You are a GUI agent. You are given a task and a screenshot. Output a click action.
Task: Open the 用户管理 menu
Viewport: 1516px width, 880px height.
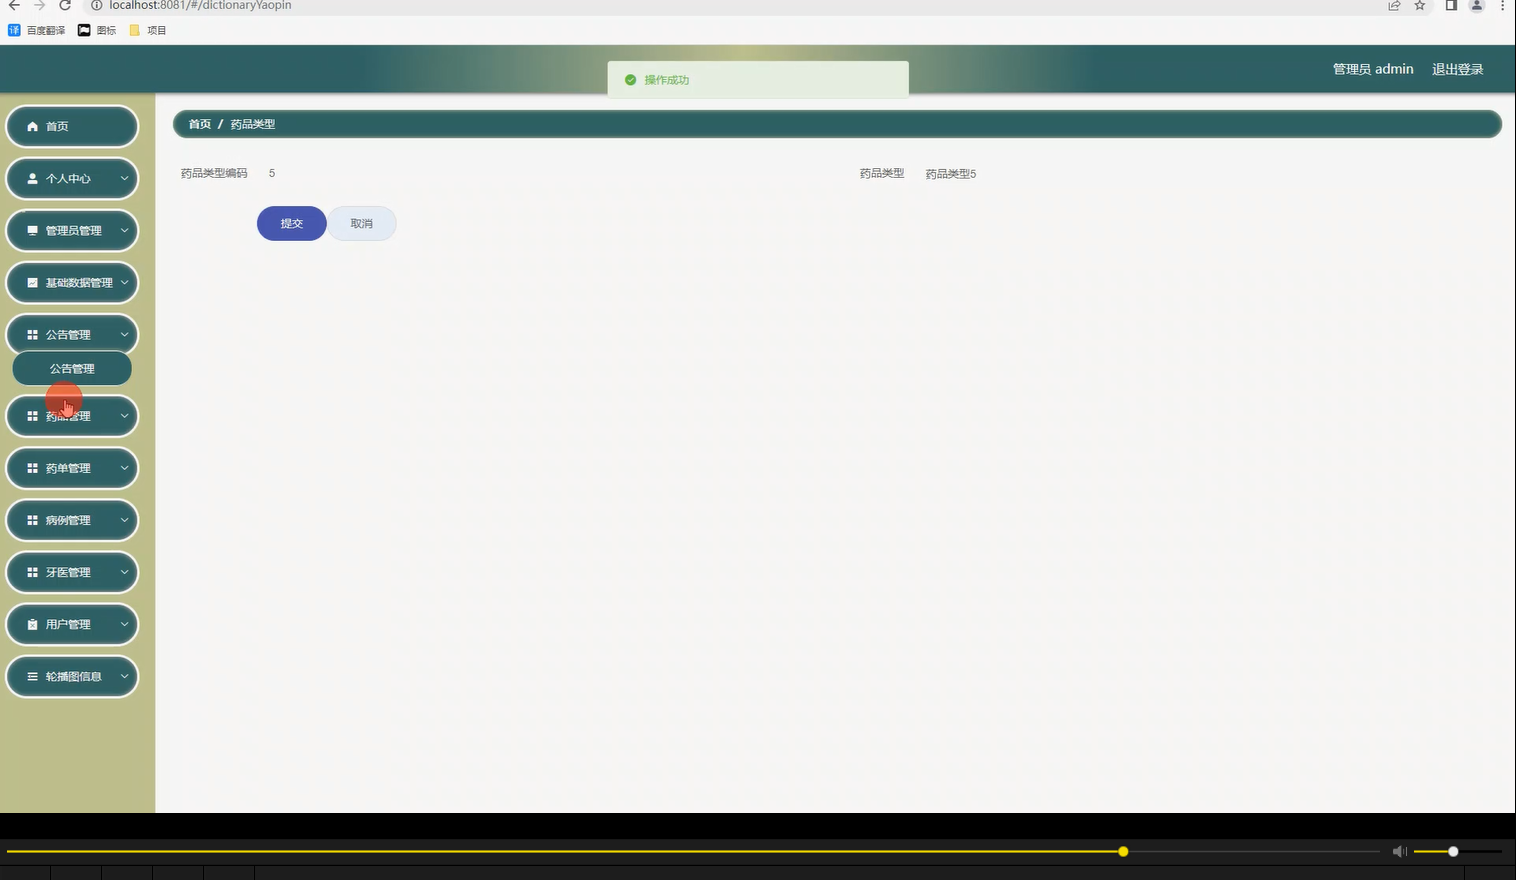(72, 624)
